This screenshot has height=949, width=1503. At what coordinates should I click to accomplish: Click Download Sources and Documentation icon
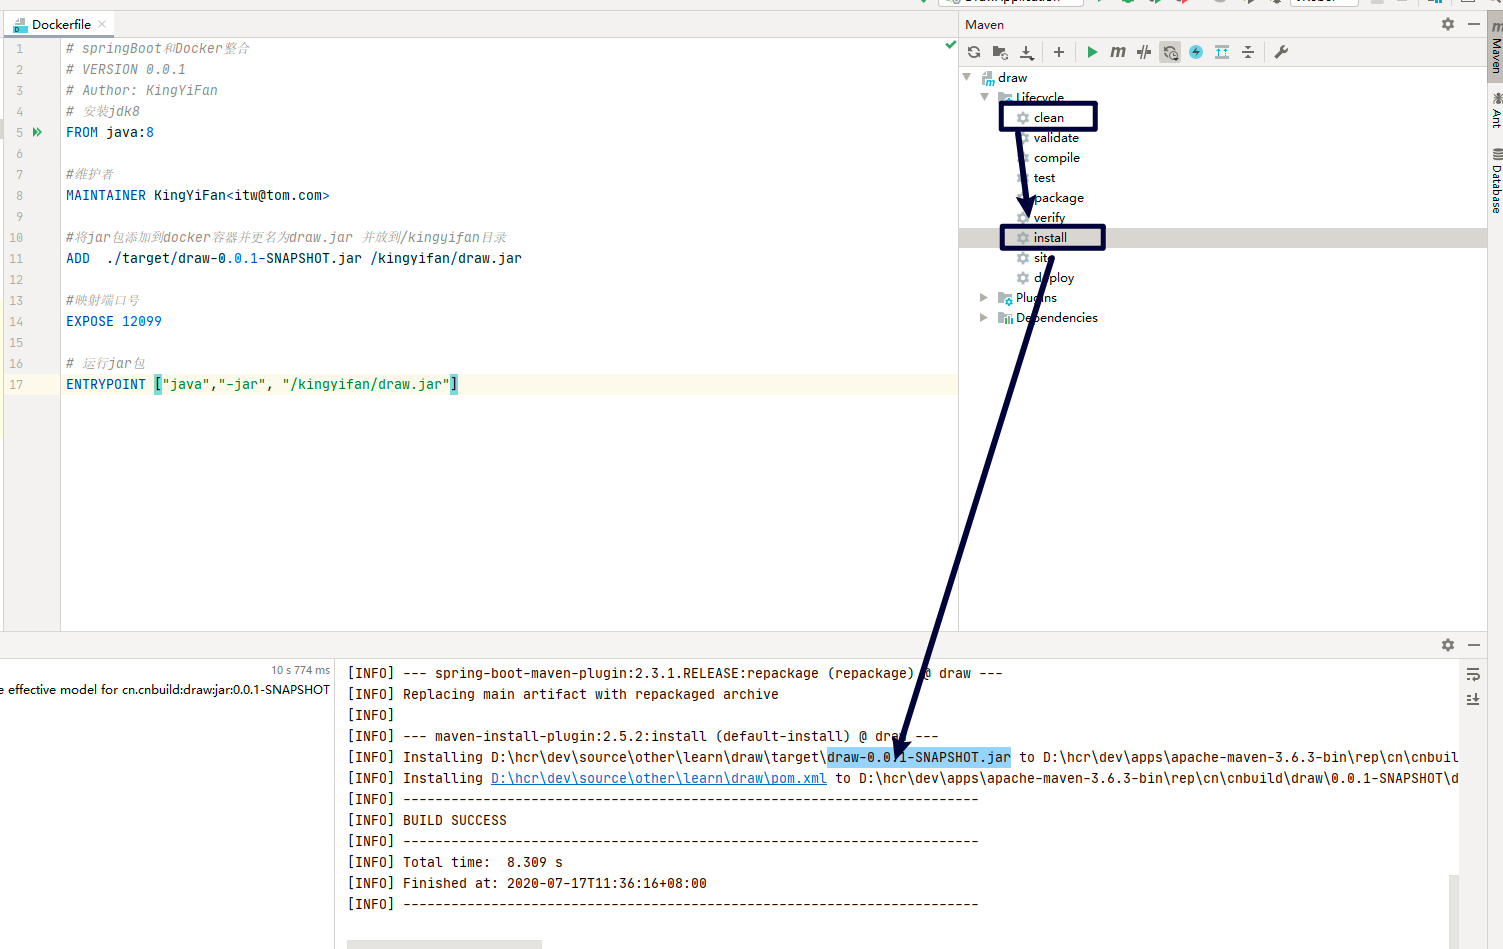1027,52
